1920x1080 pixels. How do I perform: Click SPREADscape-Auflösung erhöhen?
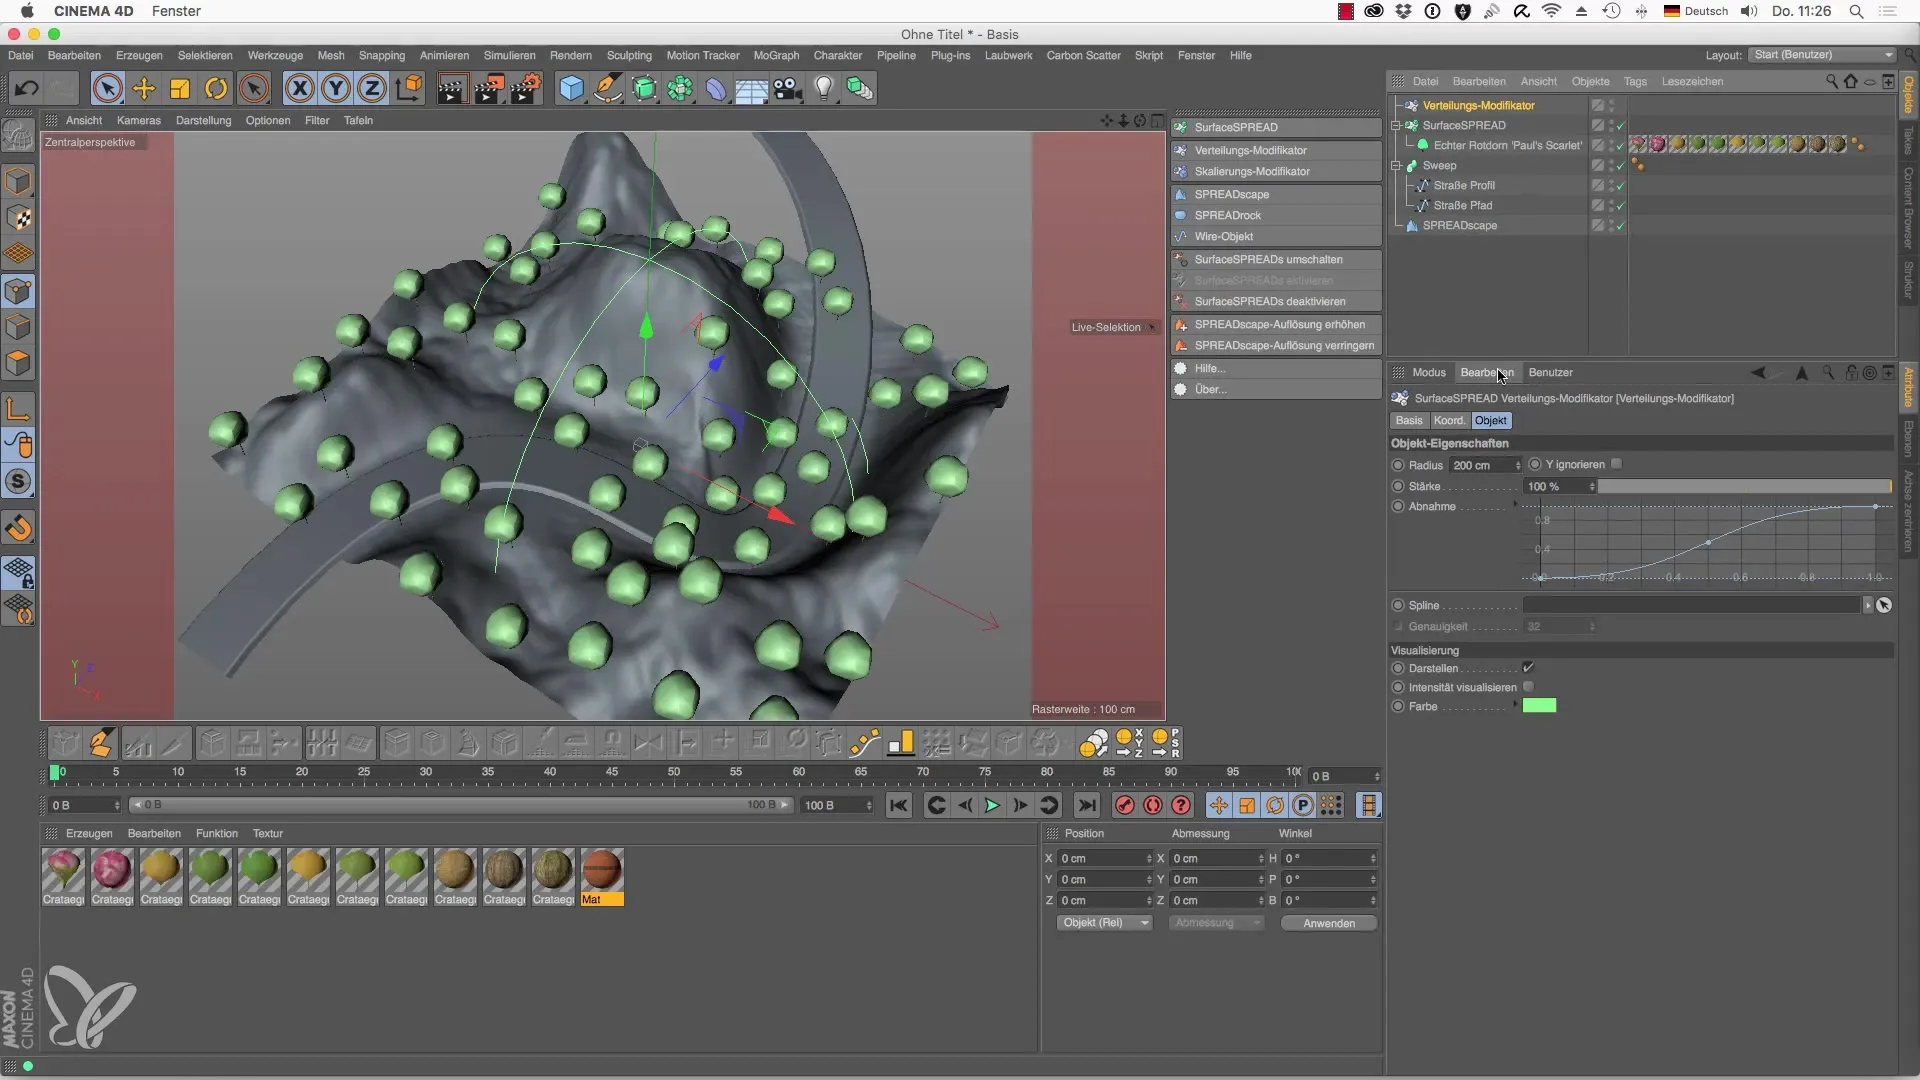click(x=1276, y=325)
